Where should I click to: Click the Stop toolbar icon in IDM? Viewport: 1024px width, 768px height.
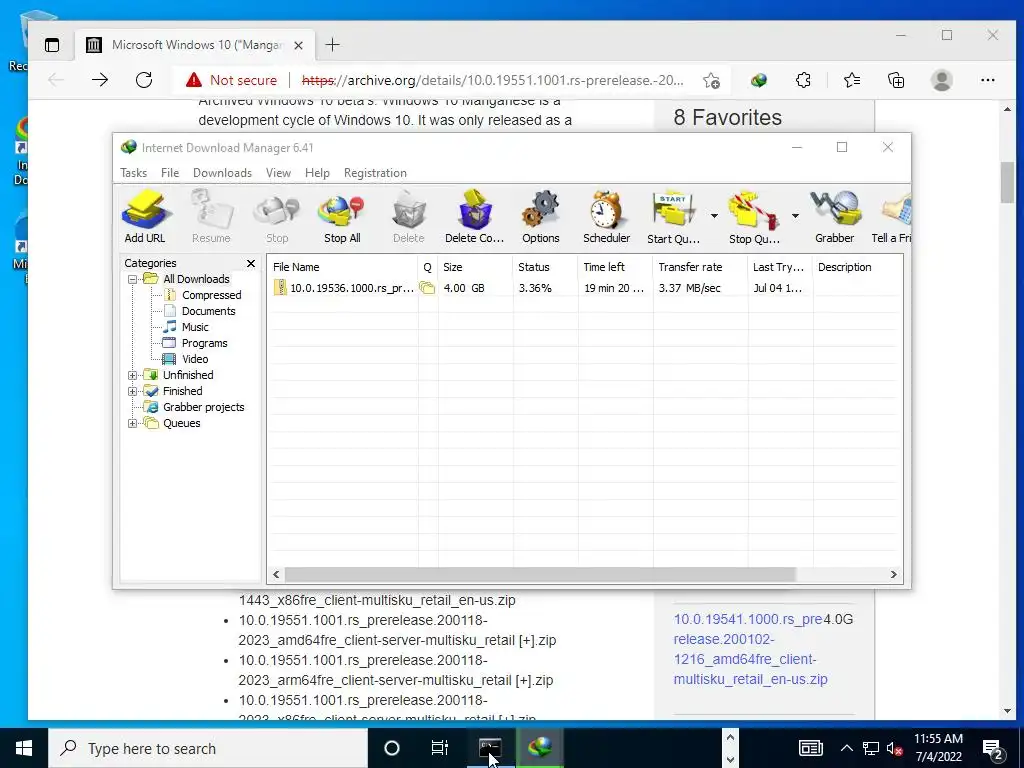pyautogui.click(x=277, y=217)
